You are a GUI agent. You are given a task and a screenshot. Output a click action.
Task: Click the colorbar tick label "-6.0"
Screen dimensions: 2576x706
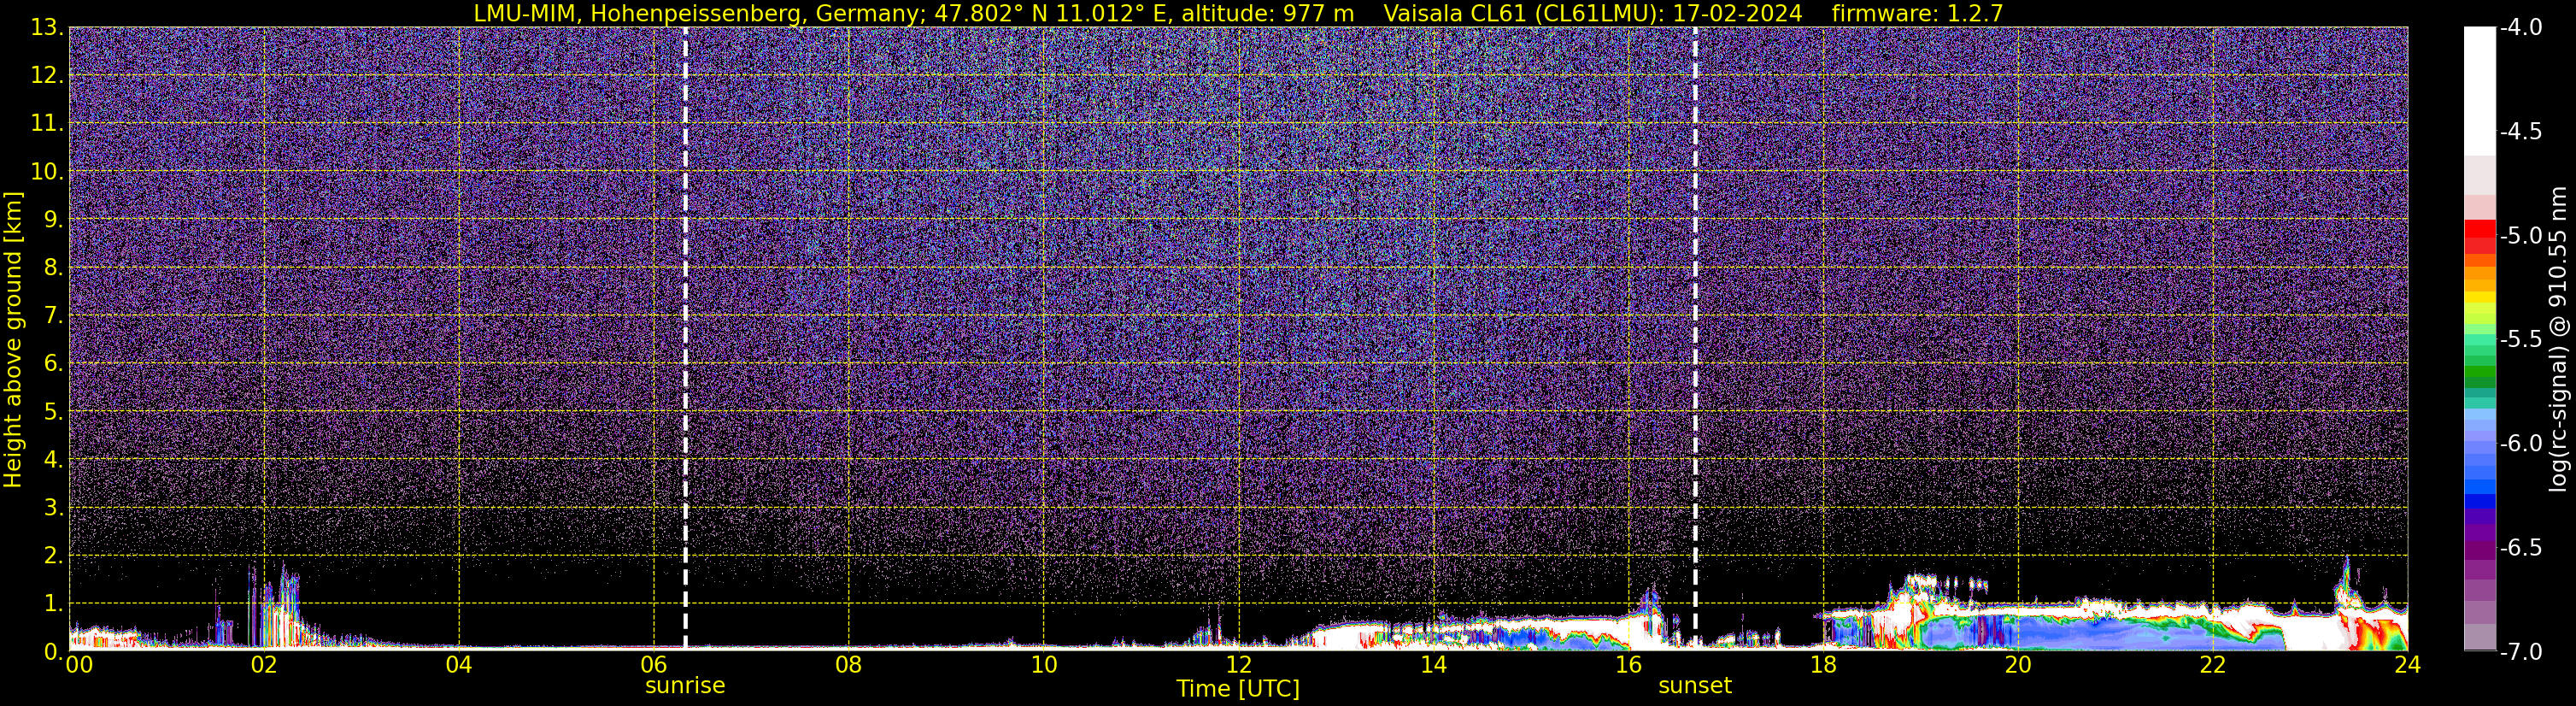point(2520,444)
